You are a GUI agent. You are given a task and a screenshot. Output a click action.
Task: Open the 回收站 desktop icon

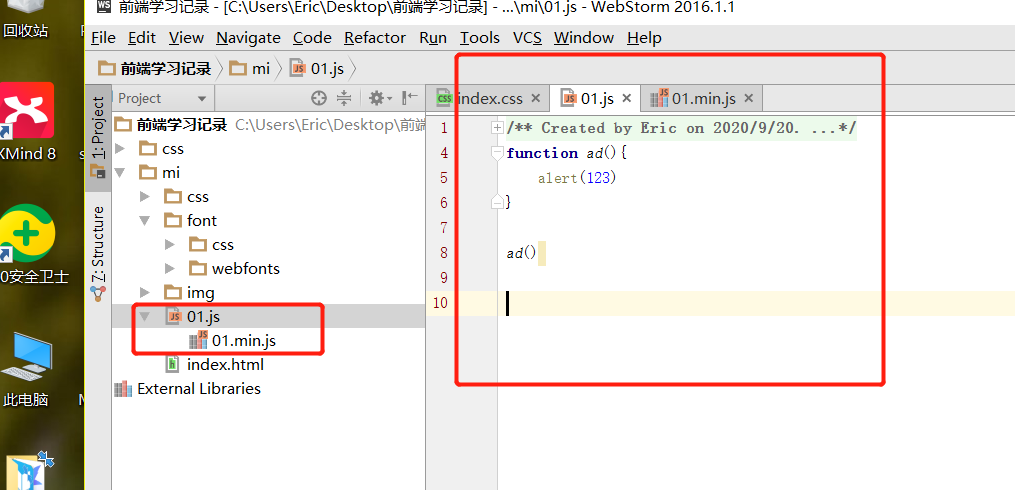26,18
